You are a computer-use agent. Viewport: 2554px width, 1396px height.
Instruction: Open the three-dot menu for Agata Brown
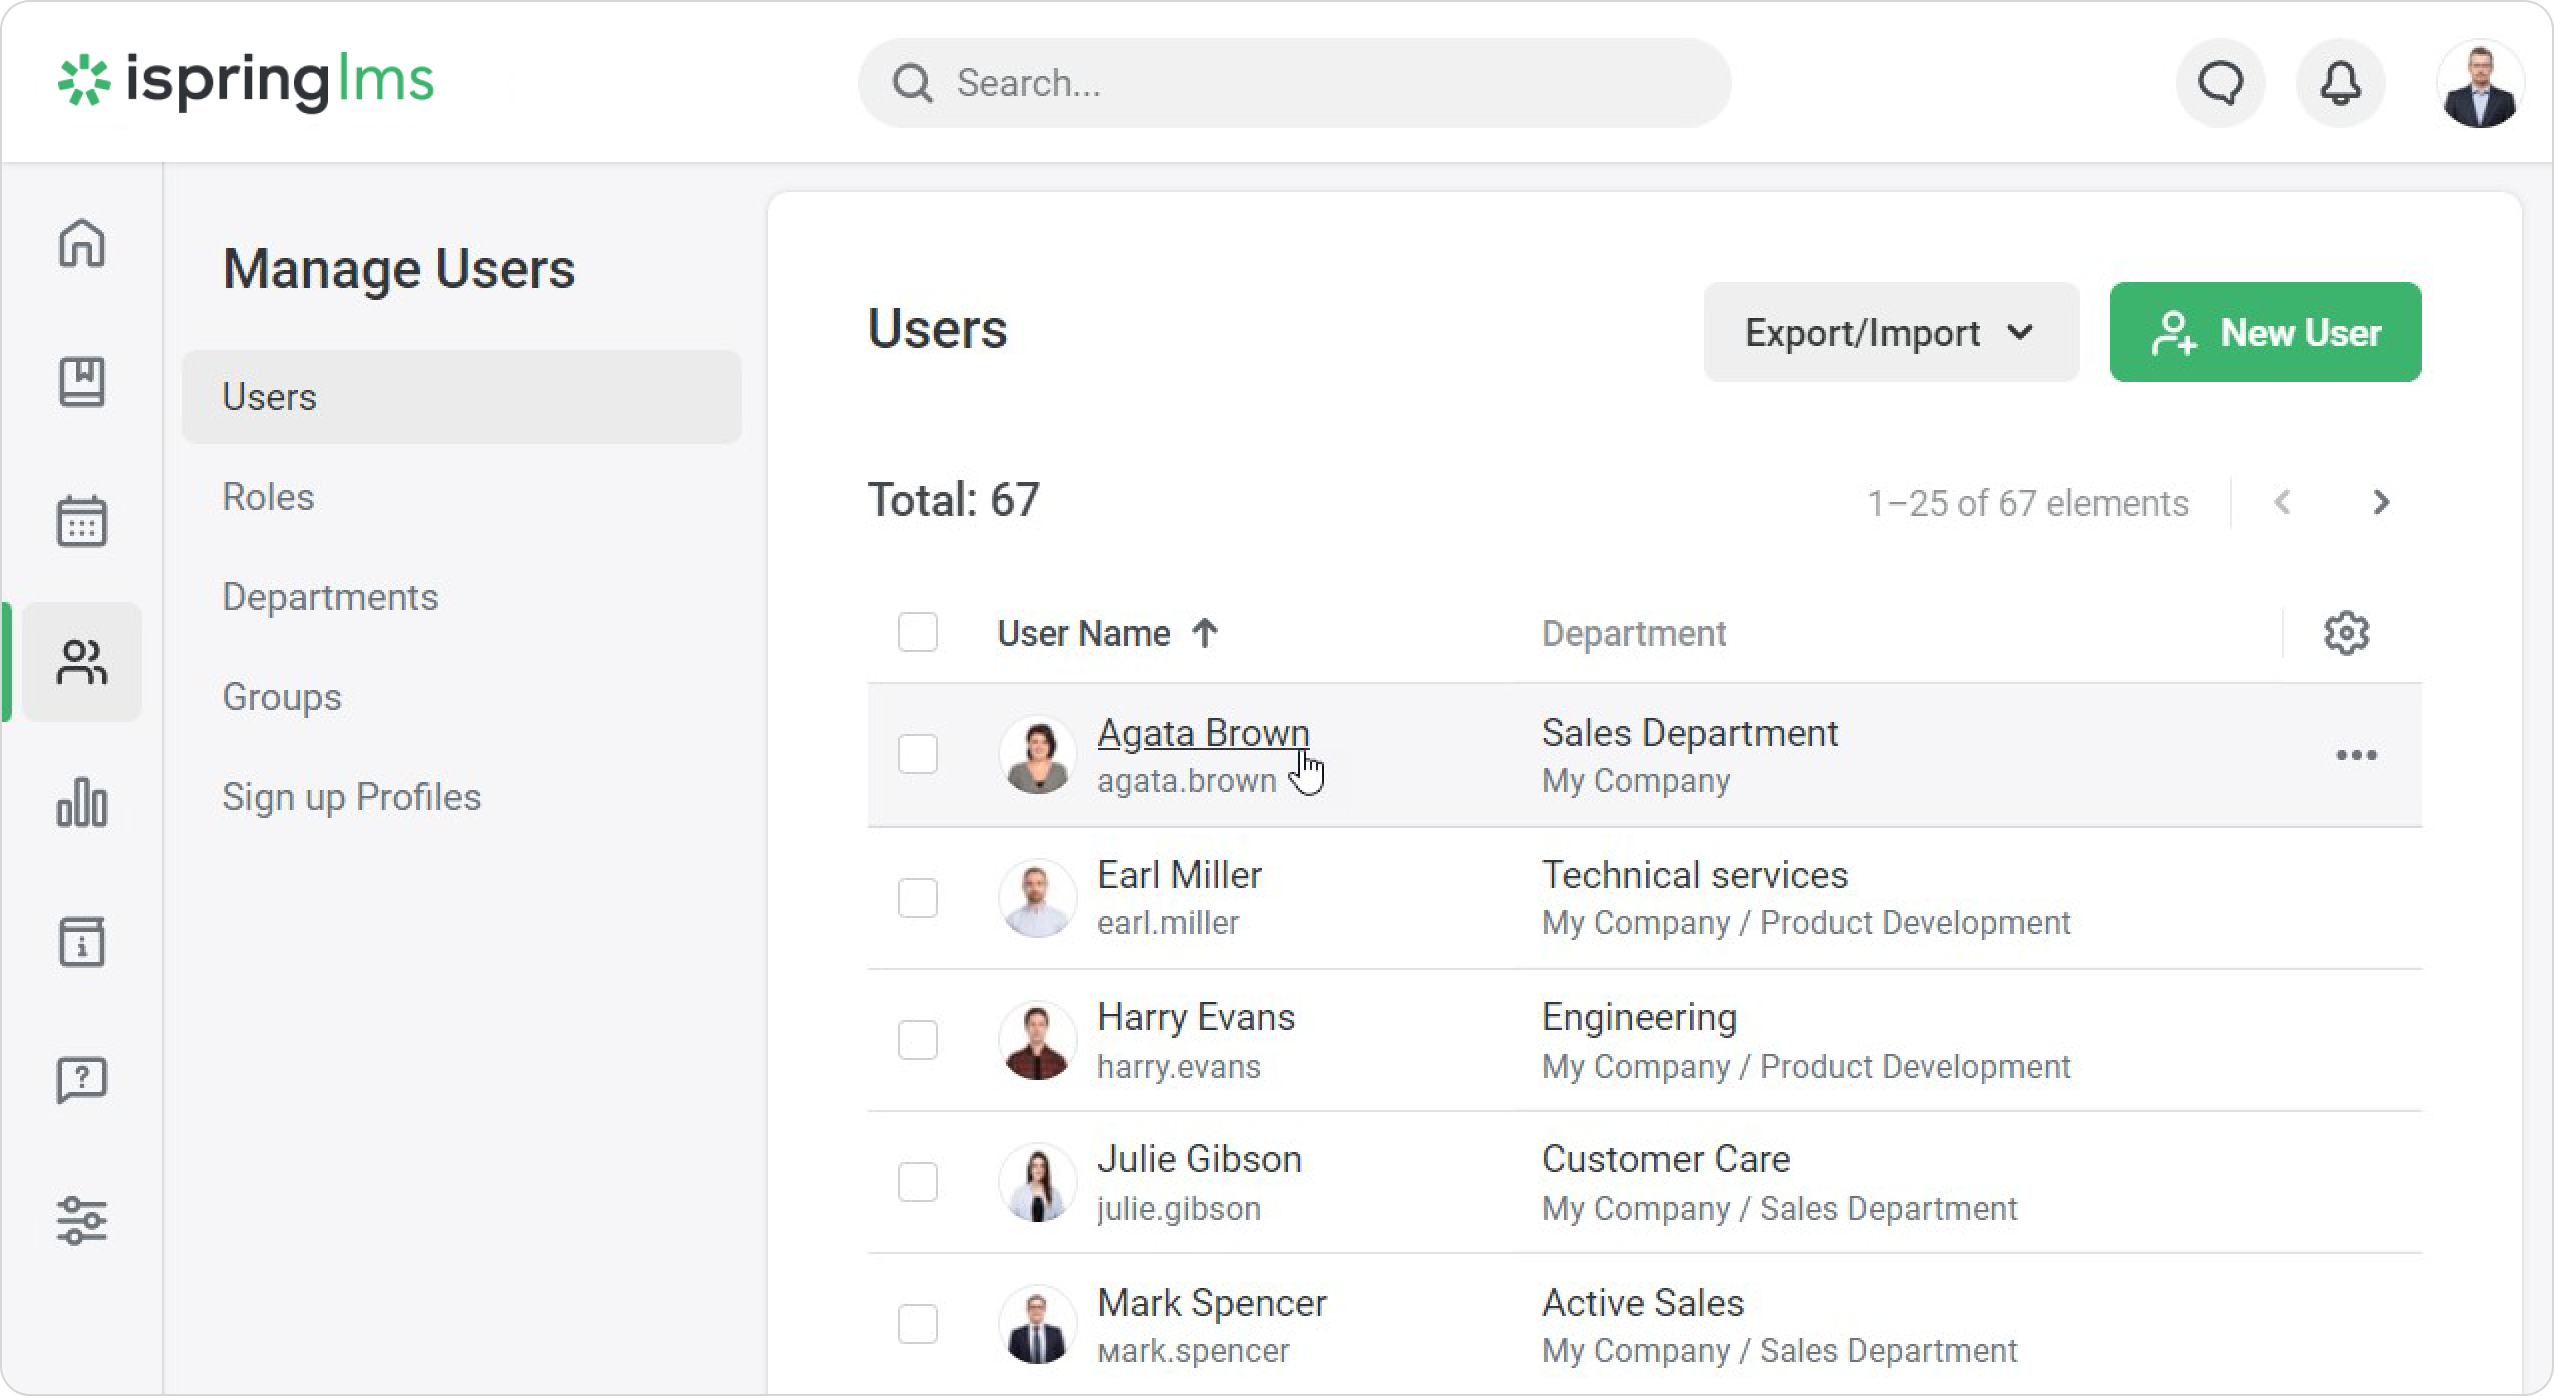click(x=2356, y=755)
